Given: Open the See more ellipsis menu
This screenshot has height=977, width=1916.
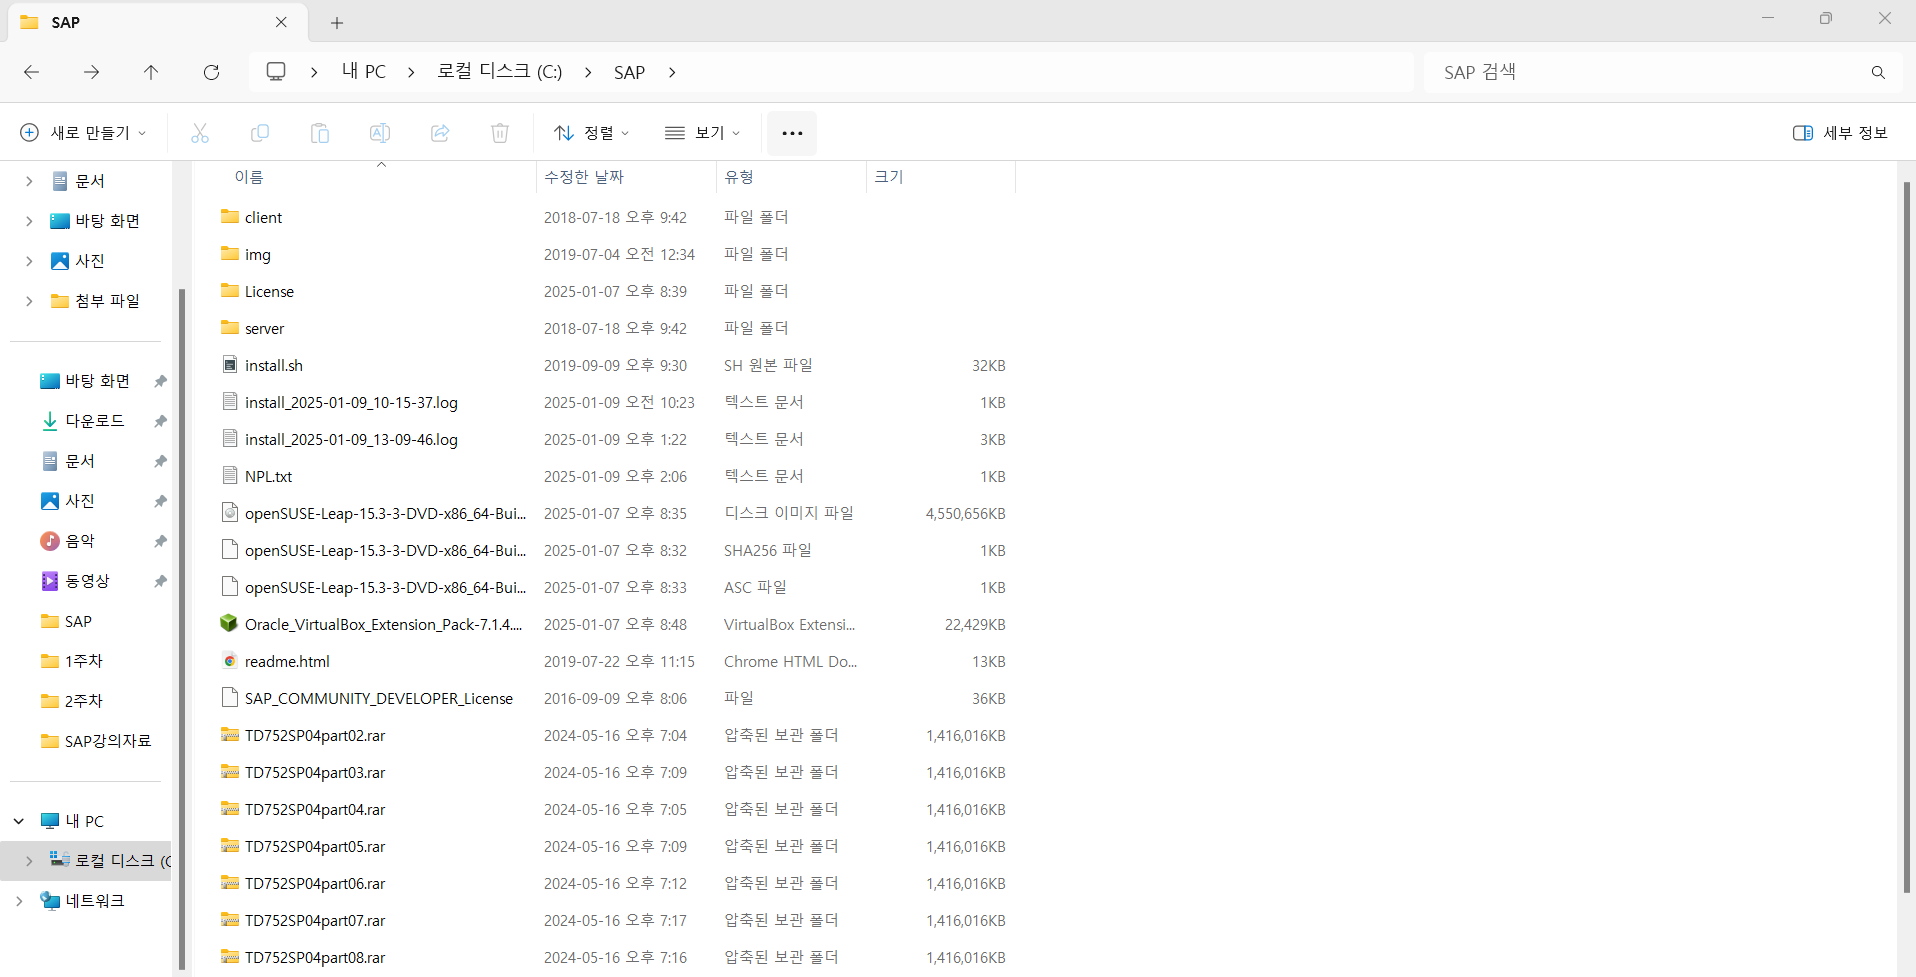Looking at the screenshot, I should pyautogui.click(x=792, y=133).
